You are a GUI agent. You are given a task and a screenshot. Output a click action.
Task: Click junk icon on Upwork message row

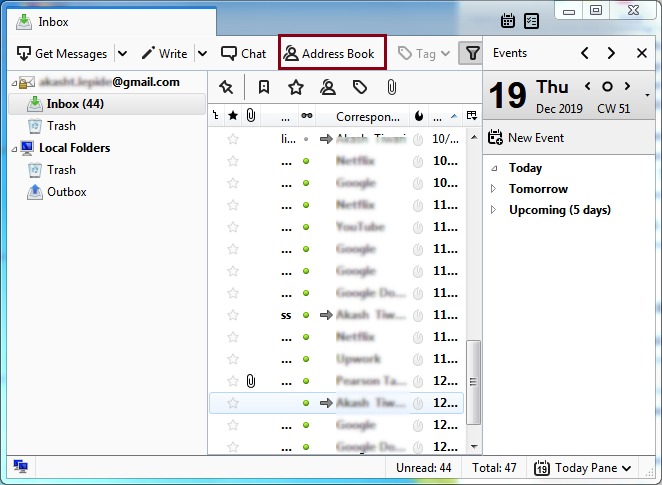point(418,359)
